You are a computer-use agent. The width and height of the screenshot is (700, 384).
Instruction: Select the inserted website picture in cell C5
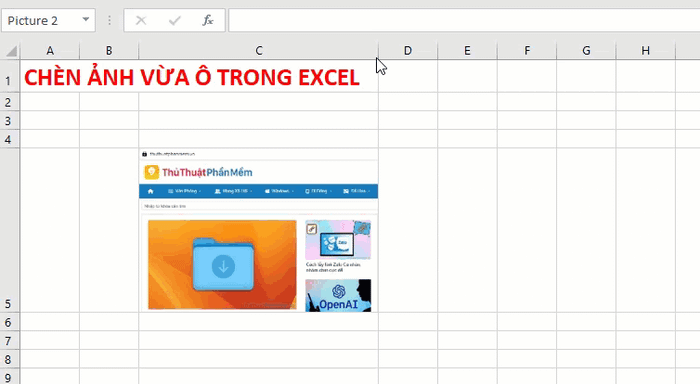click(258, 230)
